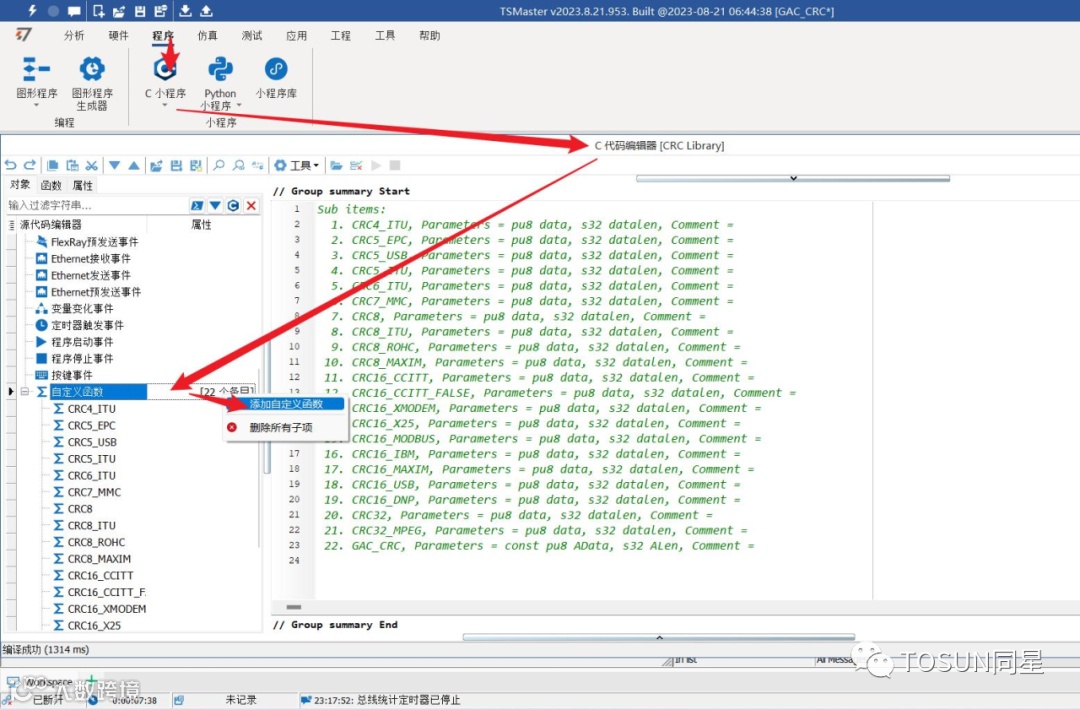
Task: Click the script filter icon beside the filter box
Action: [197, 205]
